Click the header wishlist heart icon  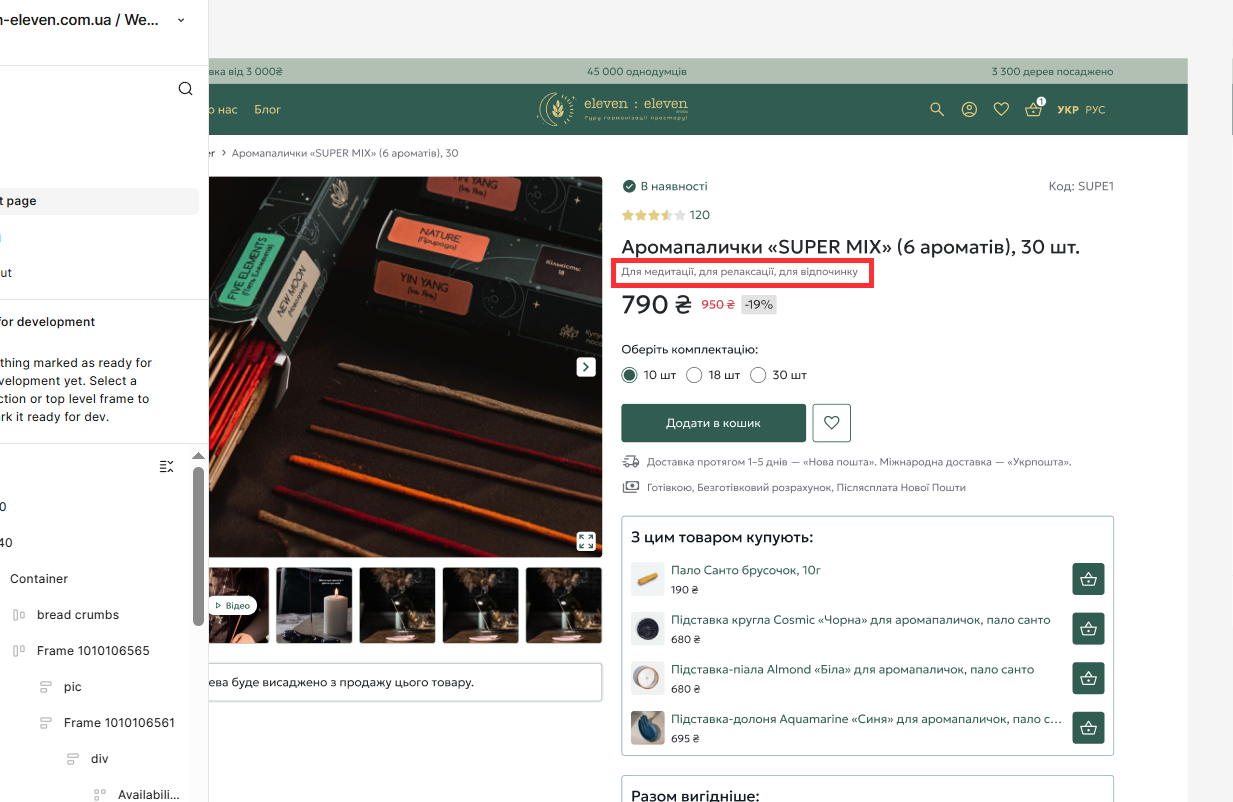point(1001,110)
